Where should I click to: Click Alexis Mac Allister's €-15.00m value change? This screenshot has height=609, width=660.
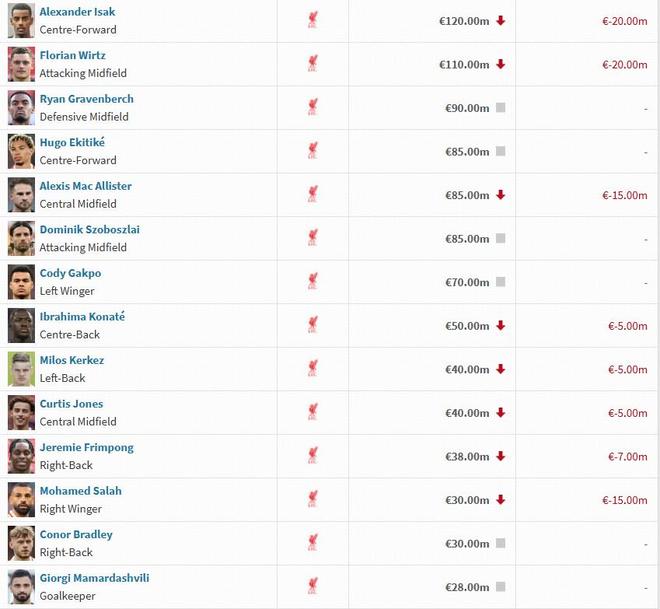(x=624, y=195)
